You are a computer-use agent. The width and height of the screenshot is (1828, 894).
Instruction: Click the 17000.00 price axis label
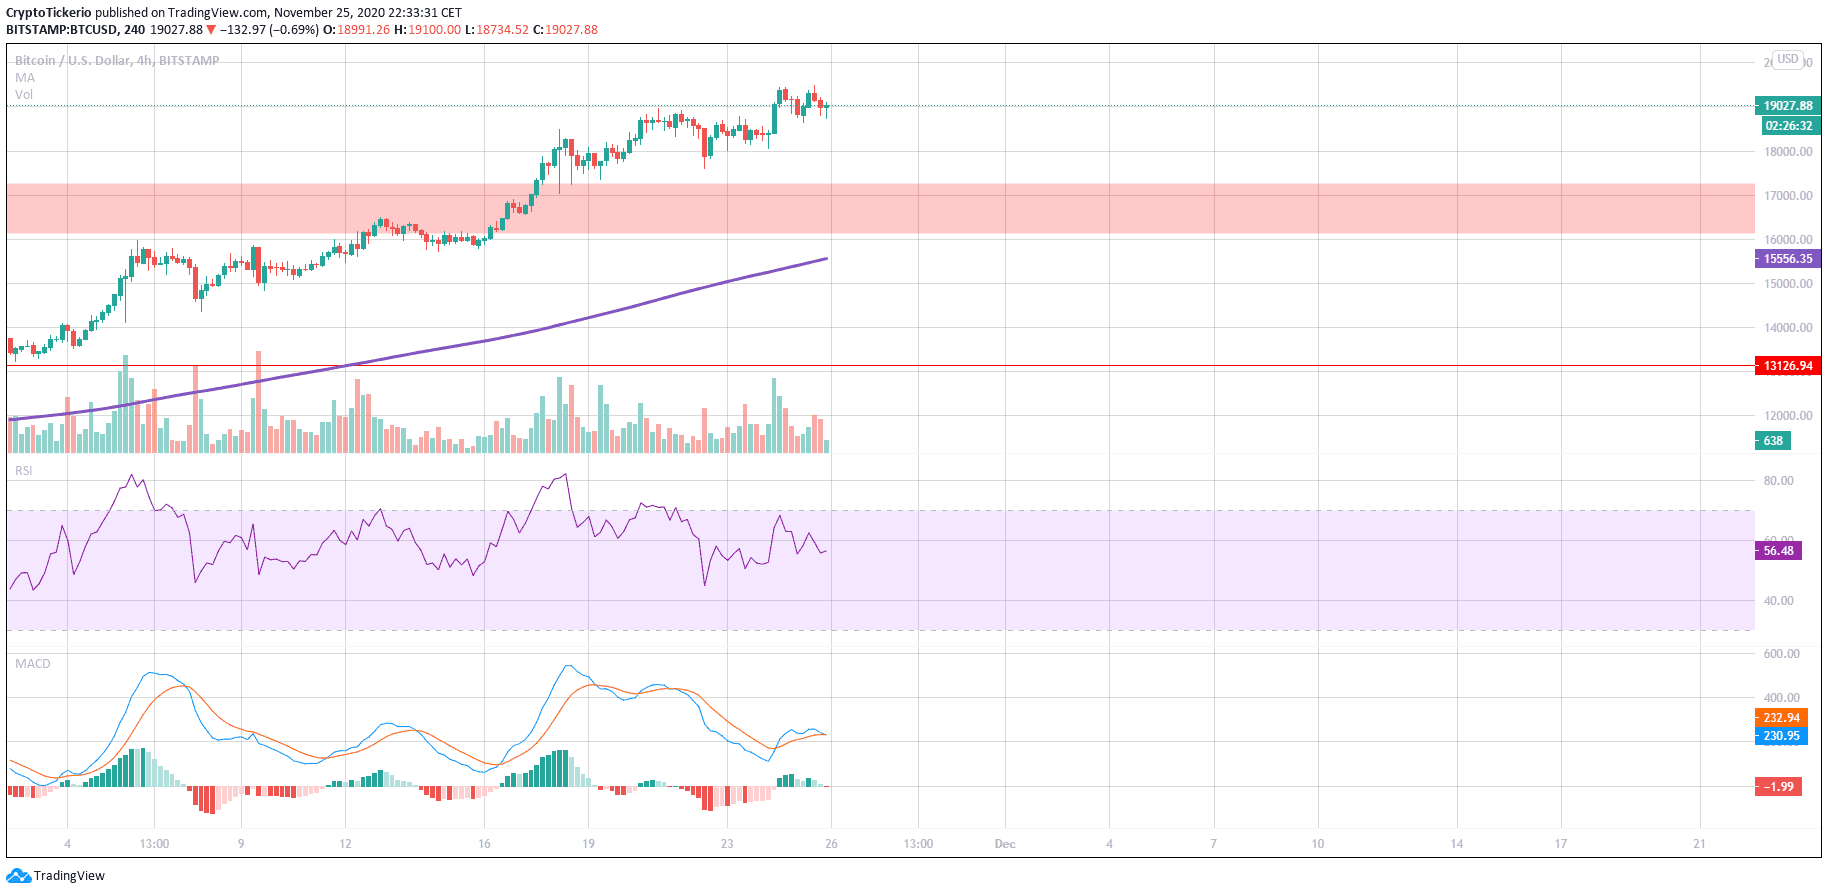1788,196
